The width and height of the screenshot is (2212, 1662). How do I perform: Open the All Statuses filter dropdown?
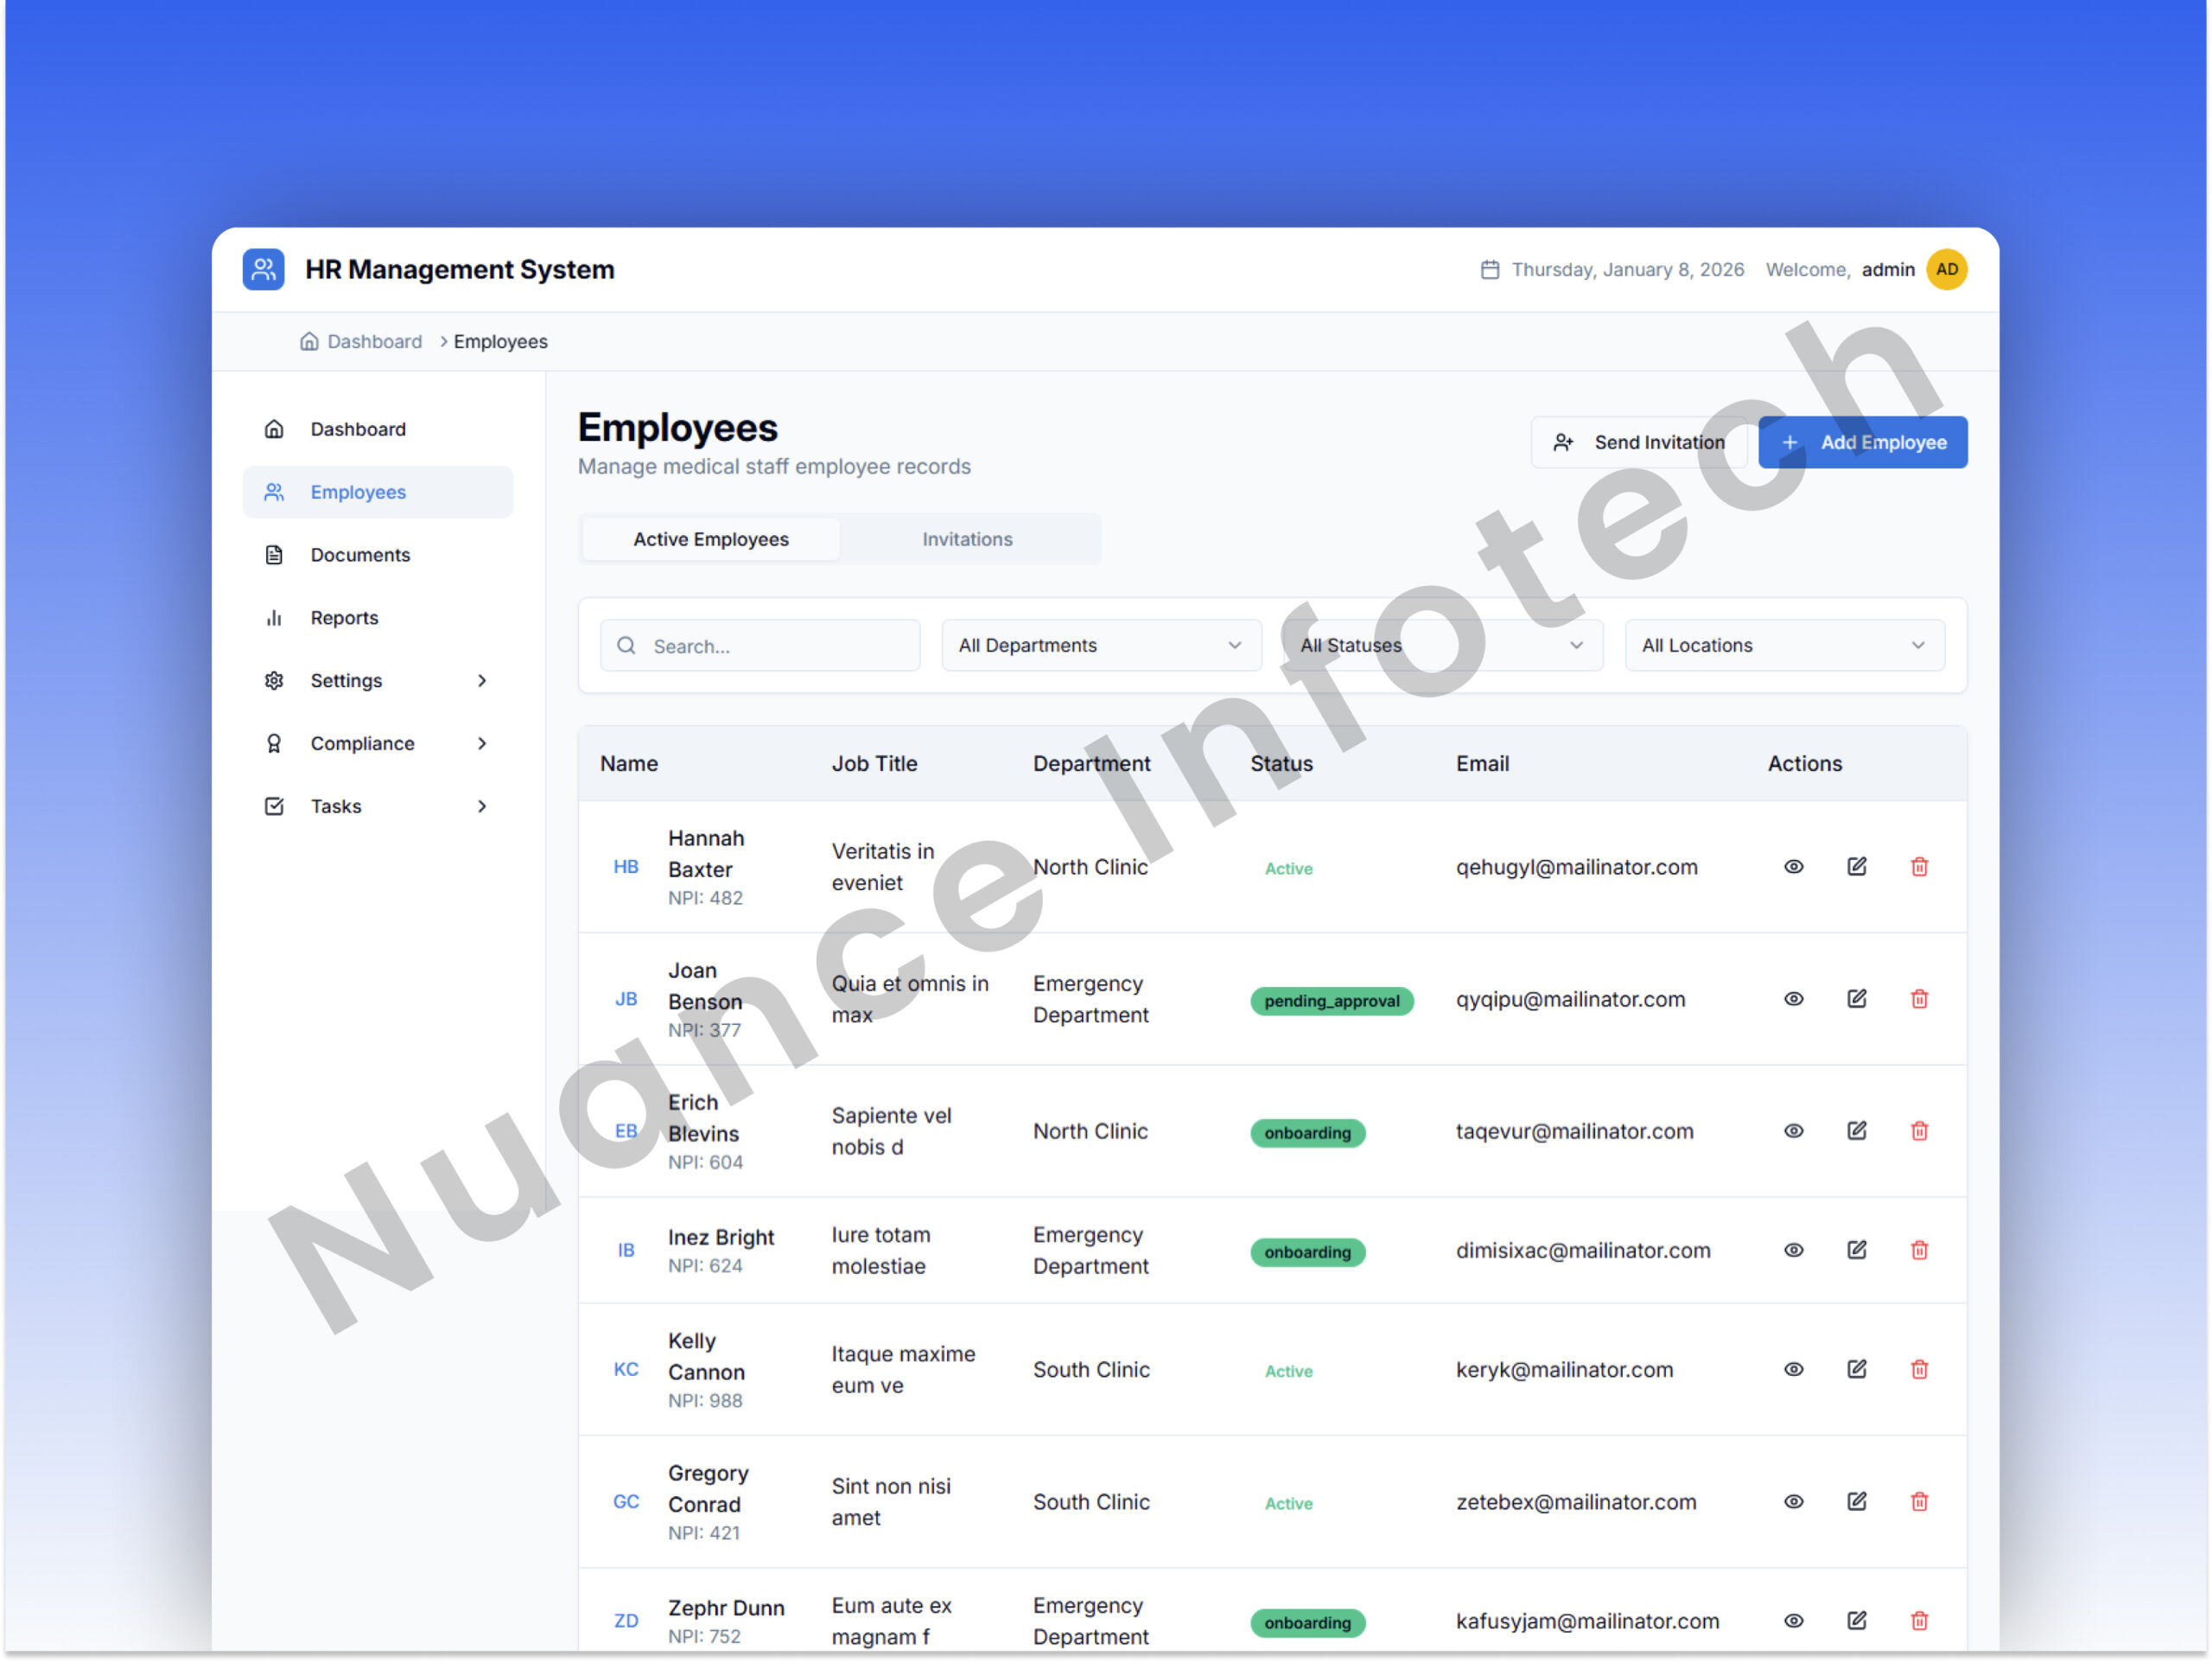[1441, 645]
